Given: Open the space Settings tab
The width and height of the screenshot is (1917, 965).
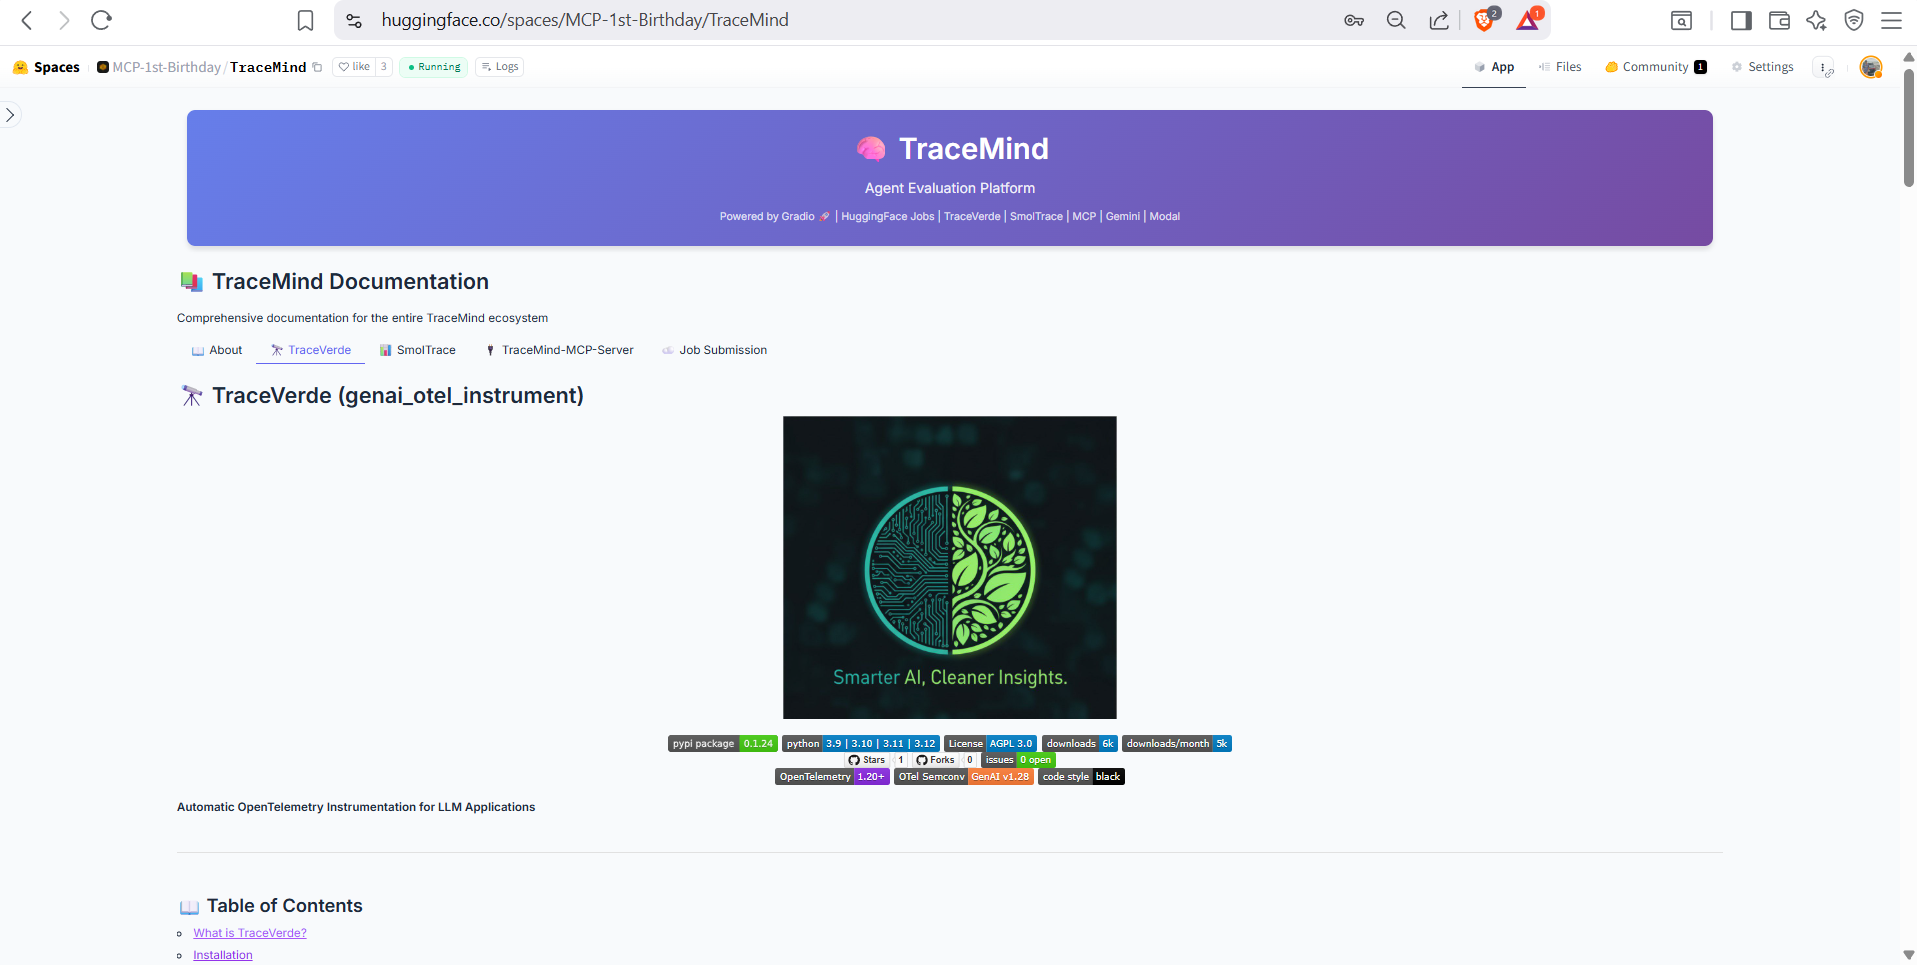Looking at the screenshot, I should tap(1763, 67).
